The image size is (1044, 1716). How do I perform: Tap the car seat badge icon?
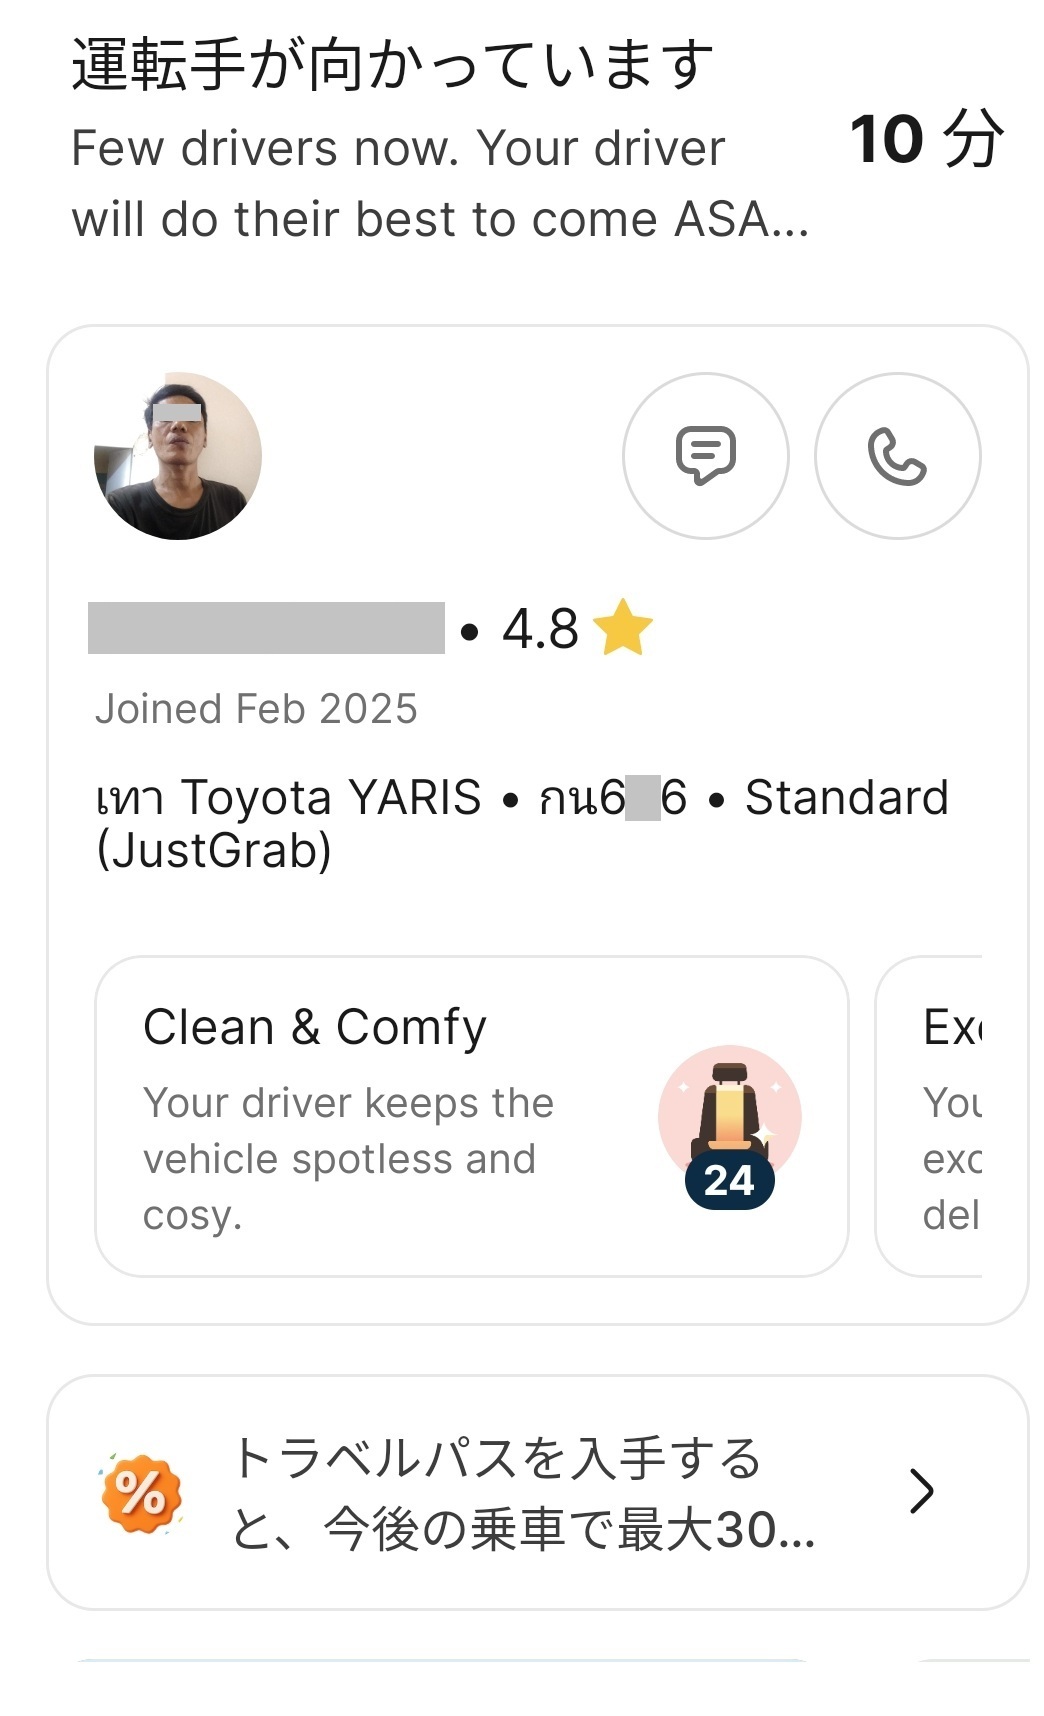730,1112
